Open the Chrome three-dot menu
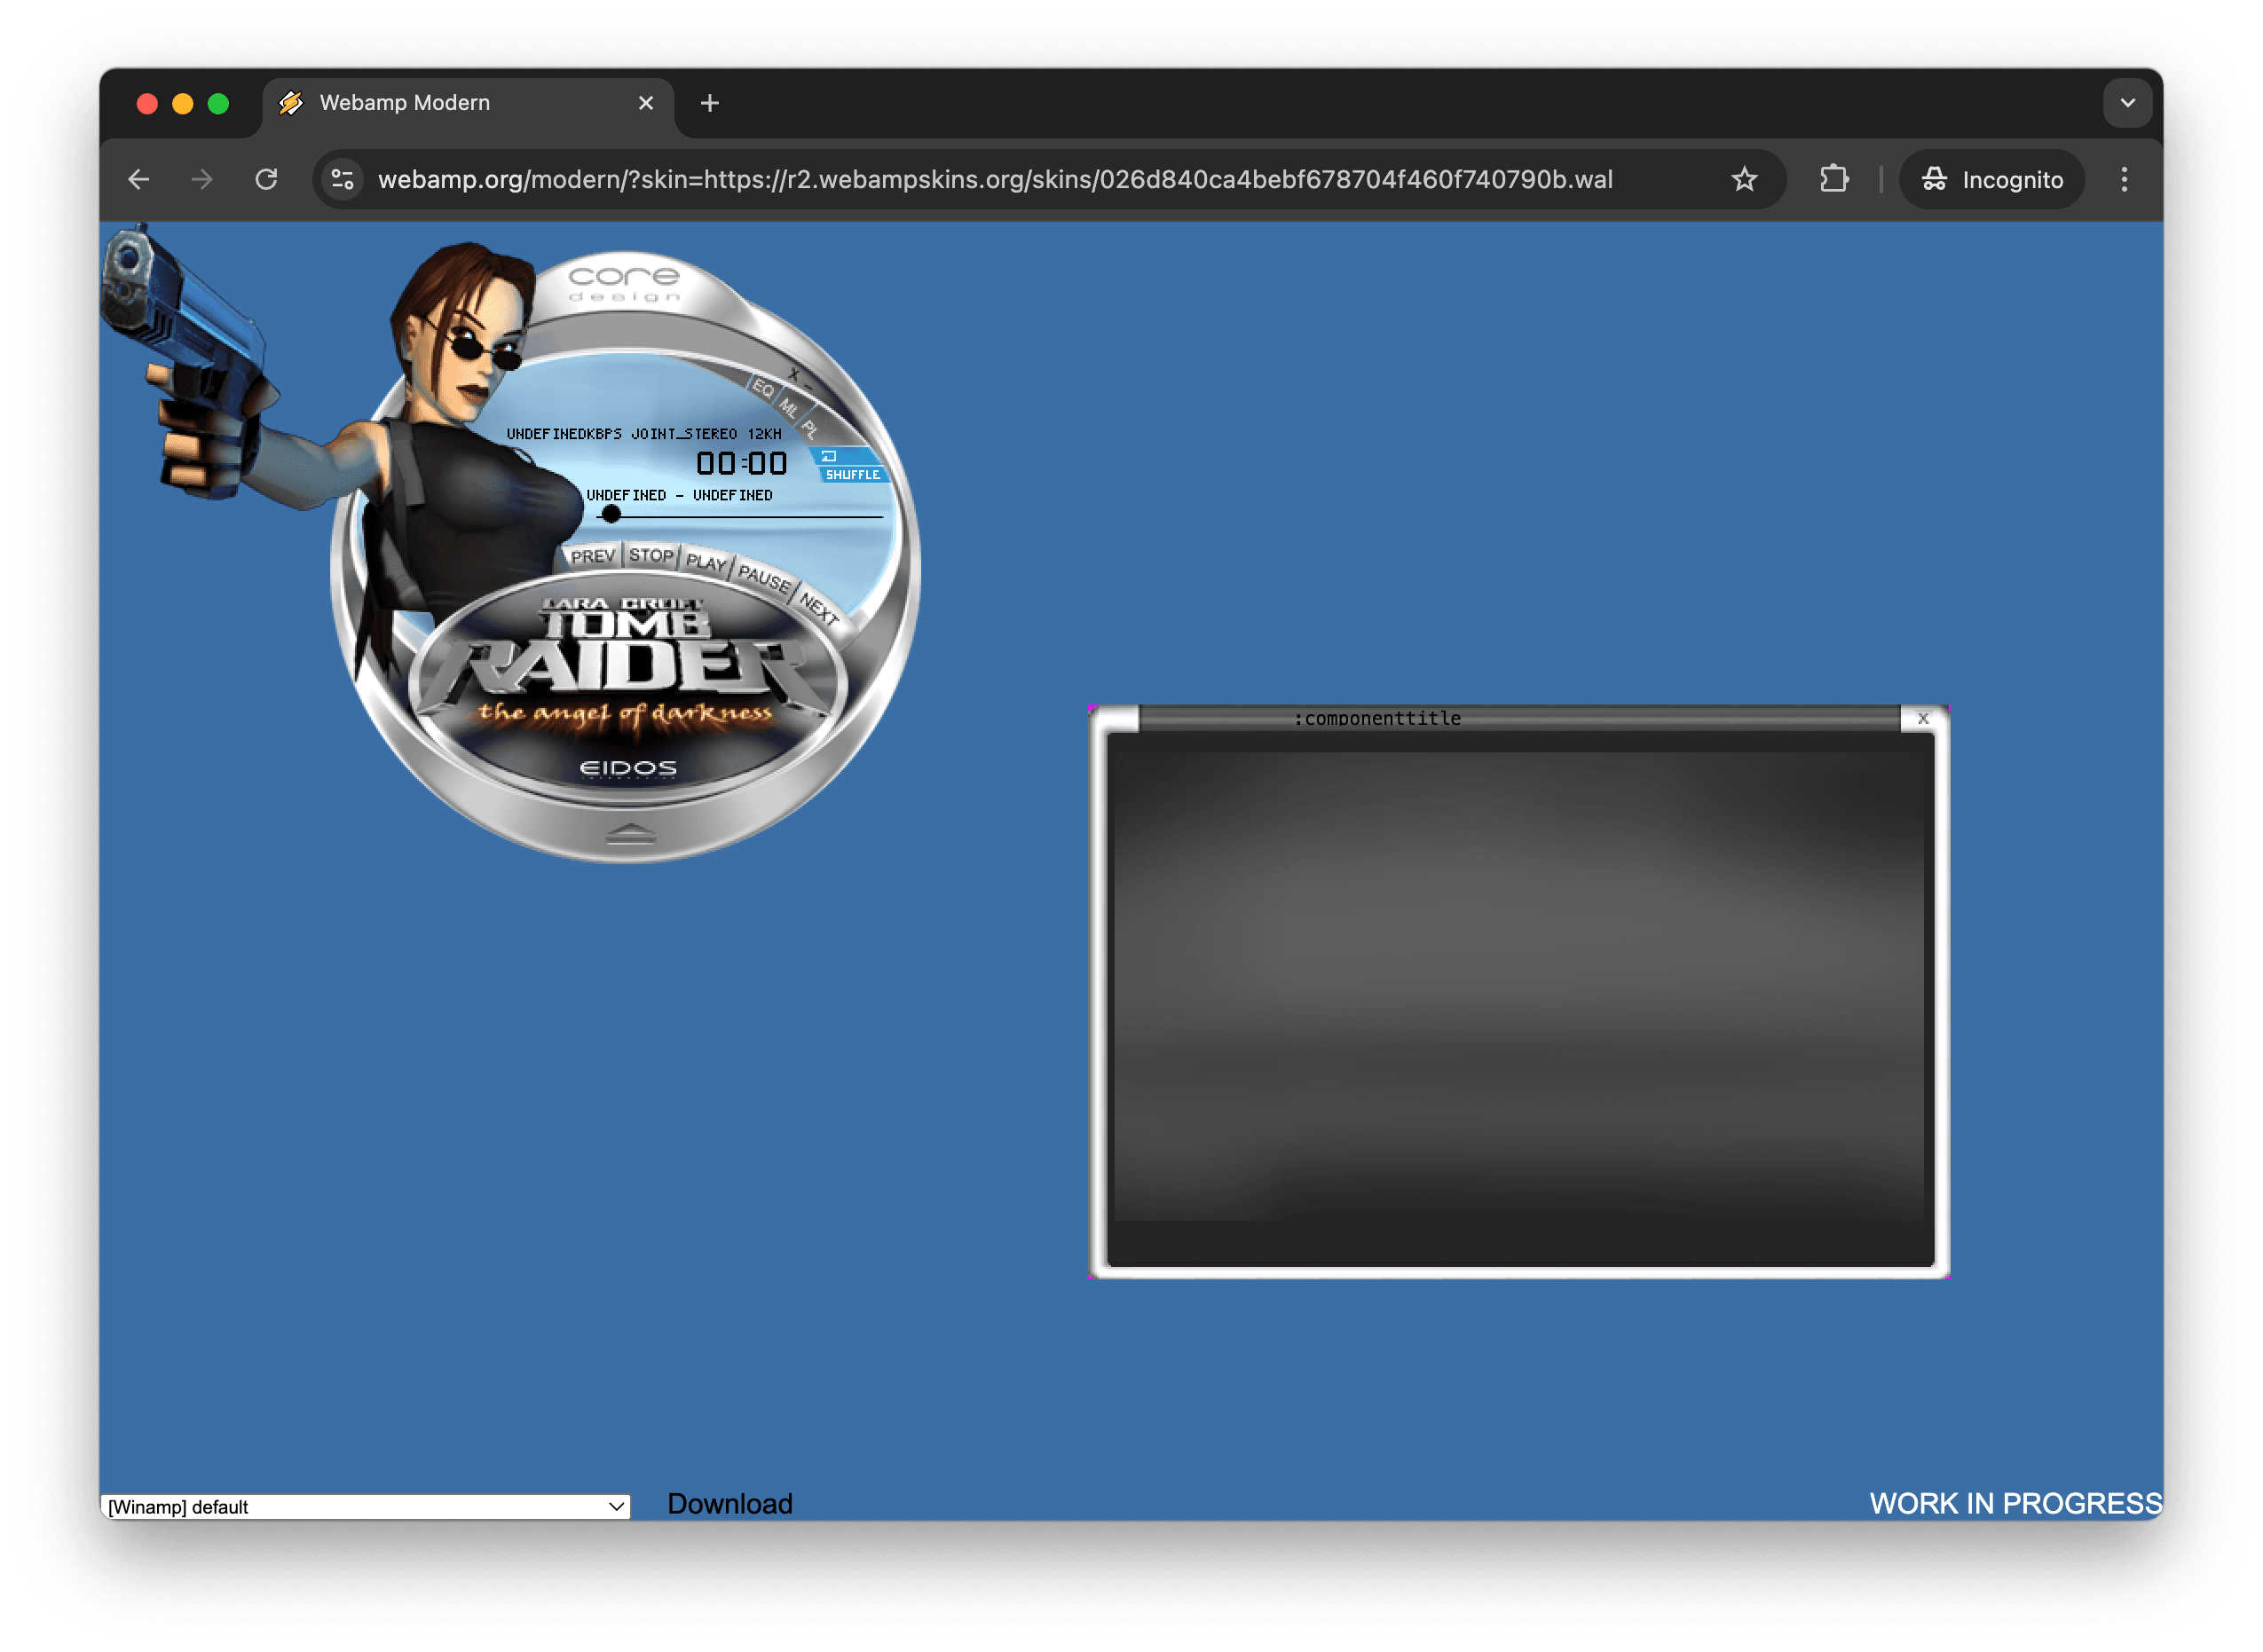Image resolution: width=2263 pixels, height=1652 pixels. (x=2124, y=180)
